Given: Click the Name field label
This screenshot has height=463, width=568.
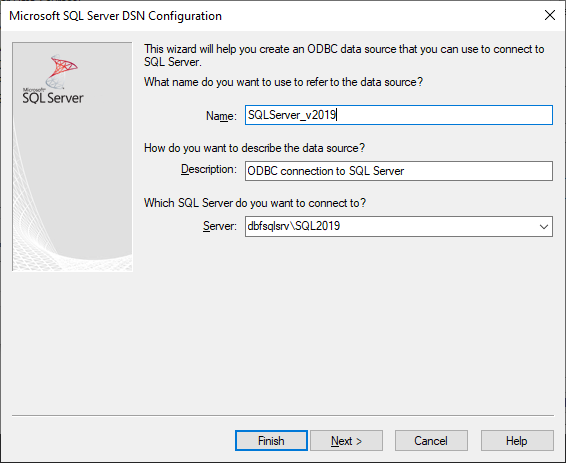Looking at the screenshot, I should pyautogui.click(x=221, y=116).
